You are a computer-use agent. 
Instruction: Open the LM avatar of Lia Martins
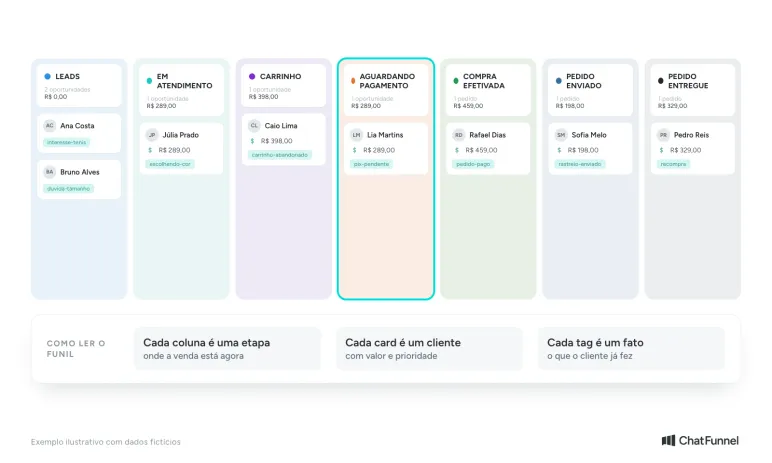click(x=356, y=135)
